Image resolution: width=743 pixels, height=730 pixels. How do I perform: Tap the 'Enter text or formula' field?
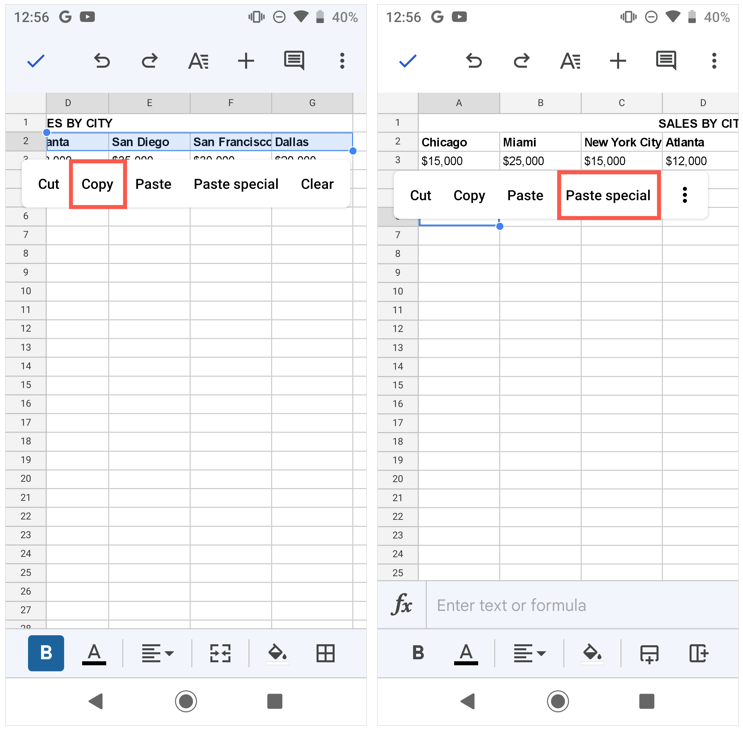pos(580,605)
